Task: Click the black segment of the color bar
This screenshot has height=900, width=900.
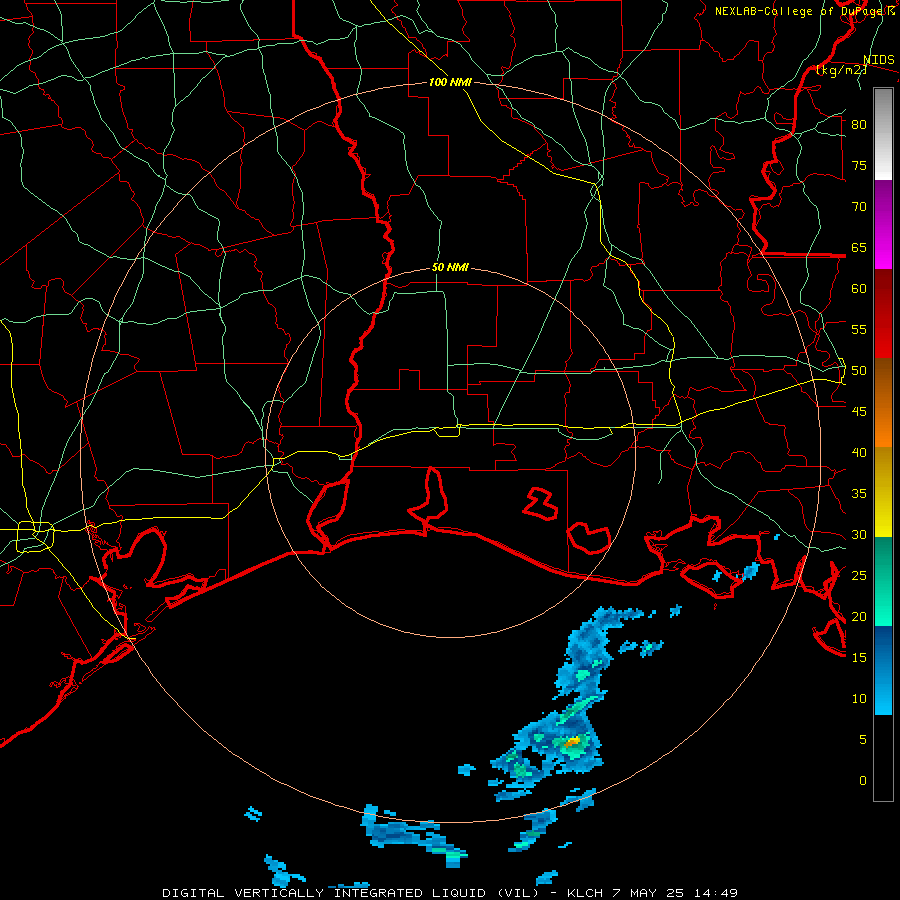Action: tap(883, 758)
